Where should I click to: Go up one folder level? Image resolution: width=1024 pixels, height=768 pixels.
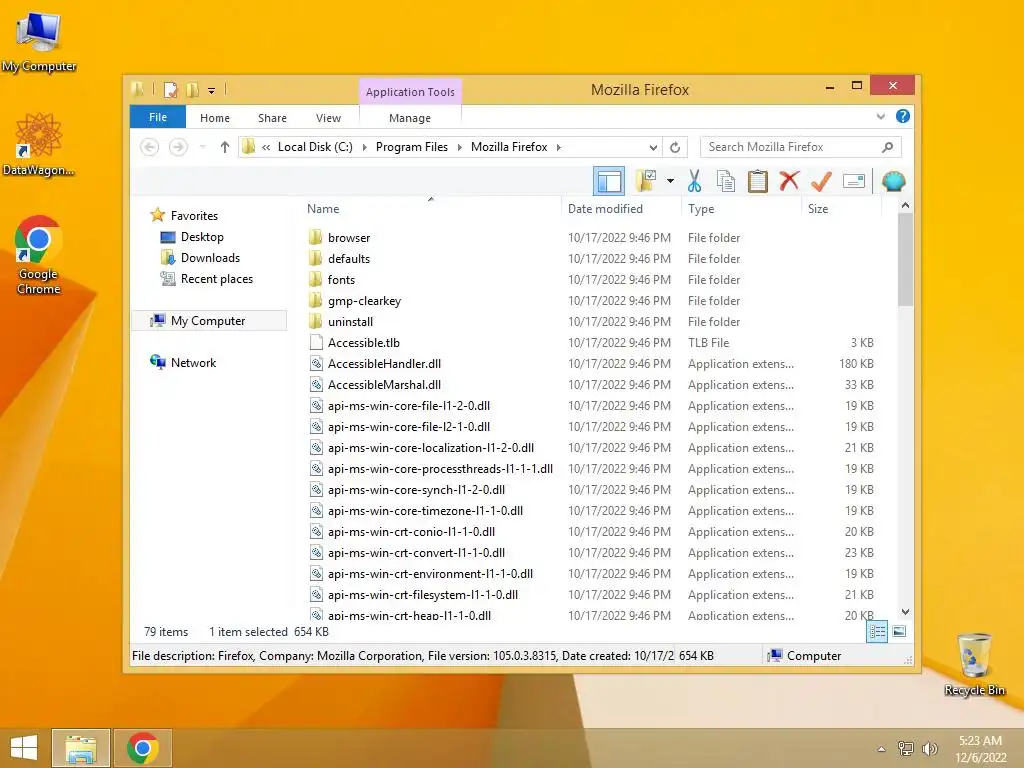[225, 147]
